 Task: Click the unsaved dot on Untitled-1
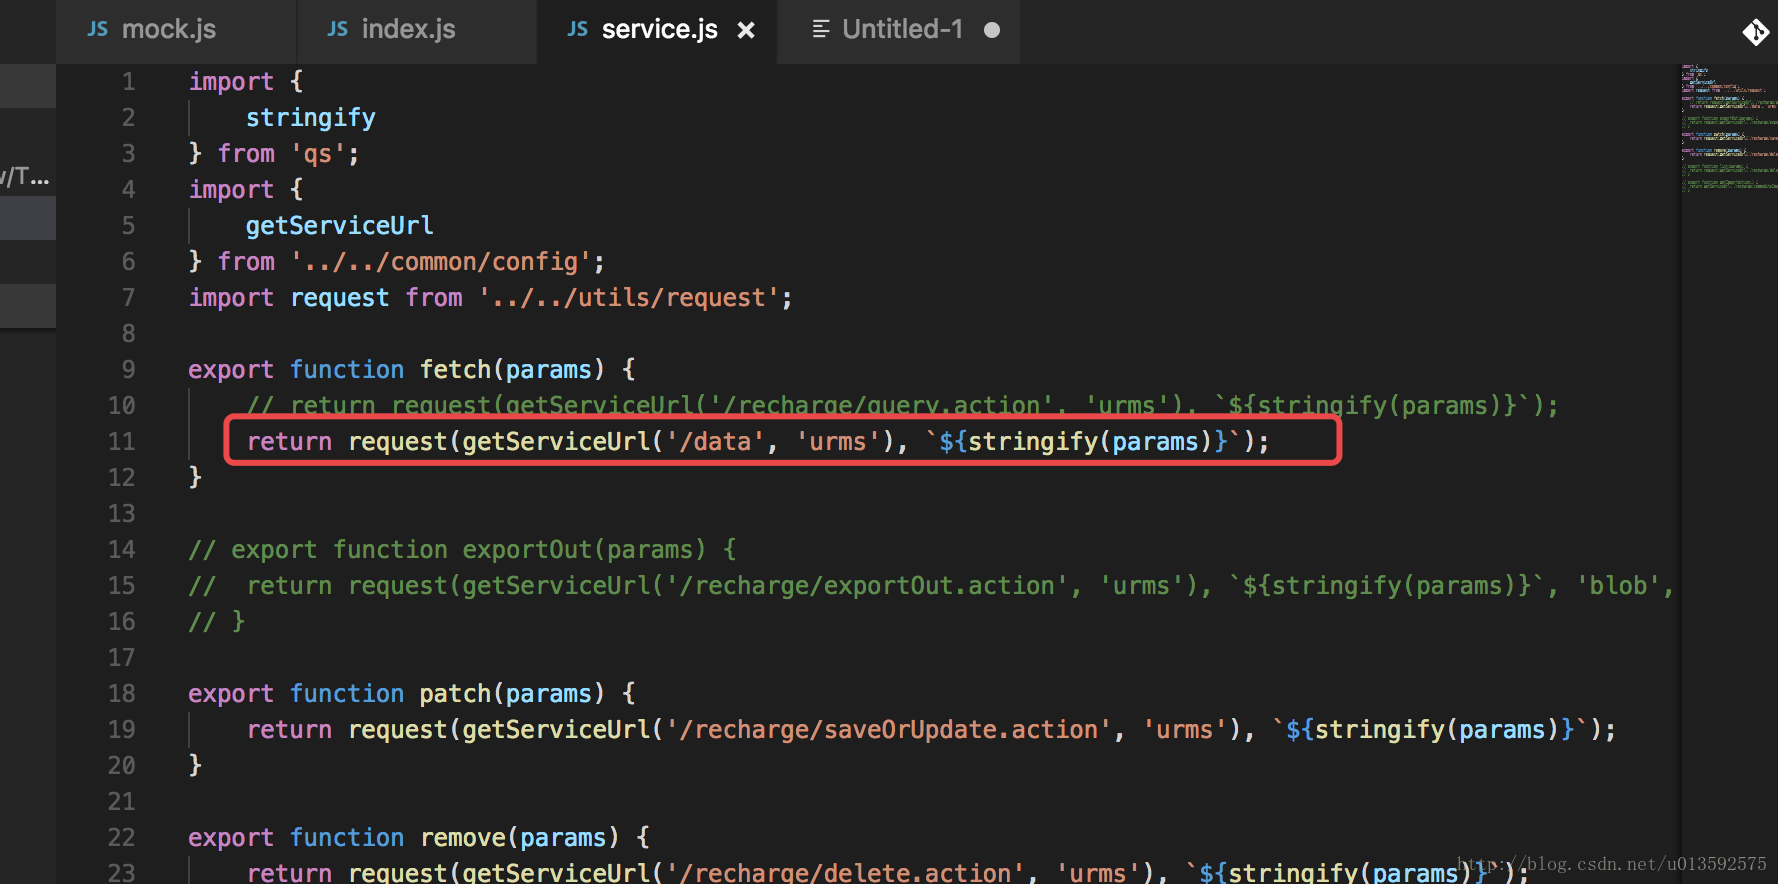tap(992, 30)
